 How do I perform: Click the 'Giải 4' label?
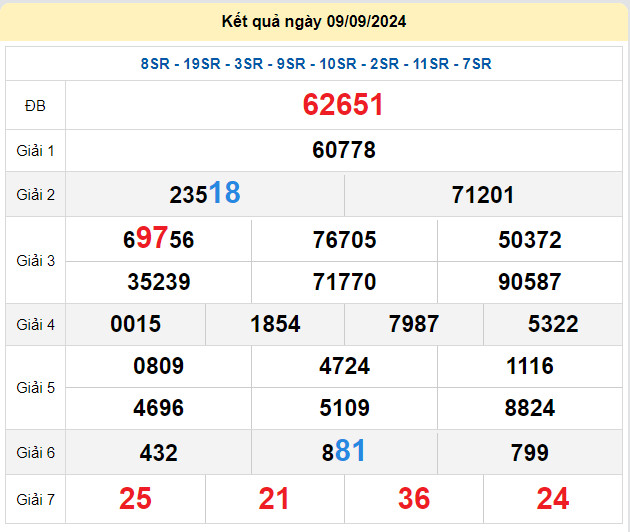click(35, 325)
